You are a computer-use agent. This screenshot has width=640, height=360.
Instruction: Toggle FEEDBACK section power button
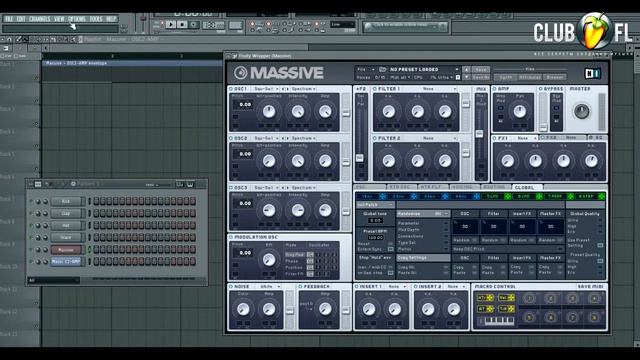300,287
